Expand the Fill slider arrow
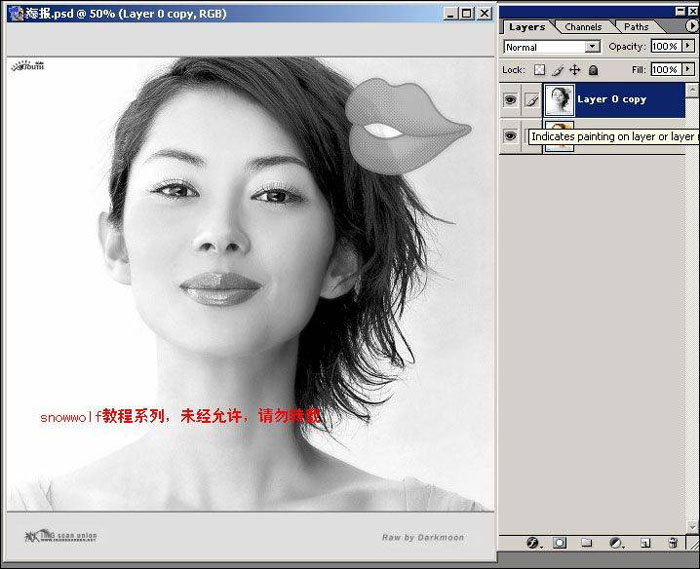 689,70
